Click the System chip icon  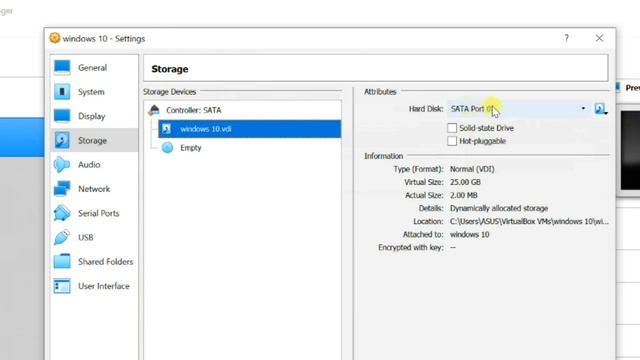click(62, 92)
